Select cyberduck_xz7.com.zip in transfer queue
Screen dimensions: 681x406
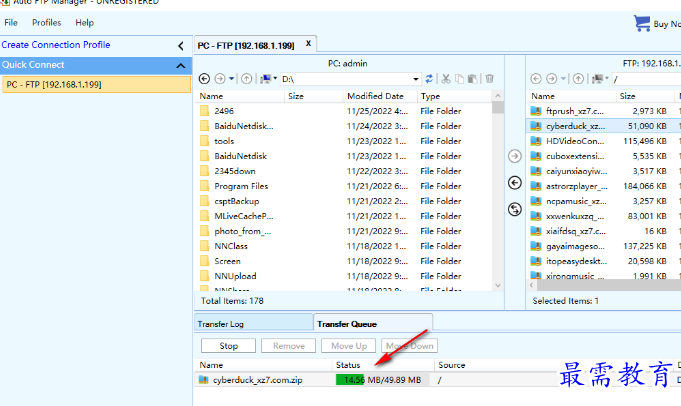tap(258, 380)
